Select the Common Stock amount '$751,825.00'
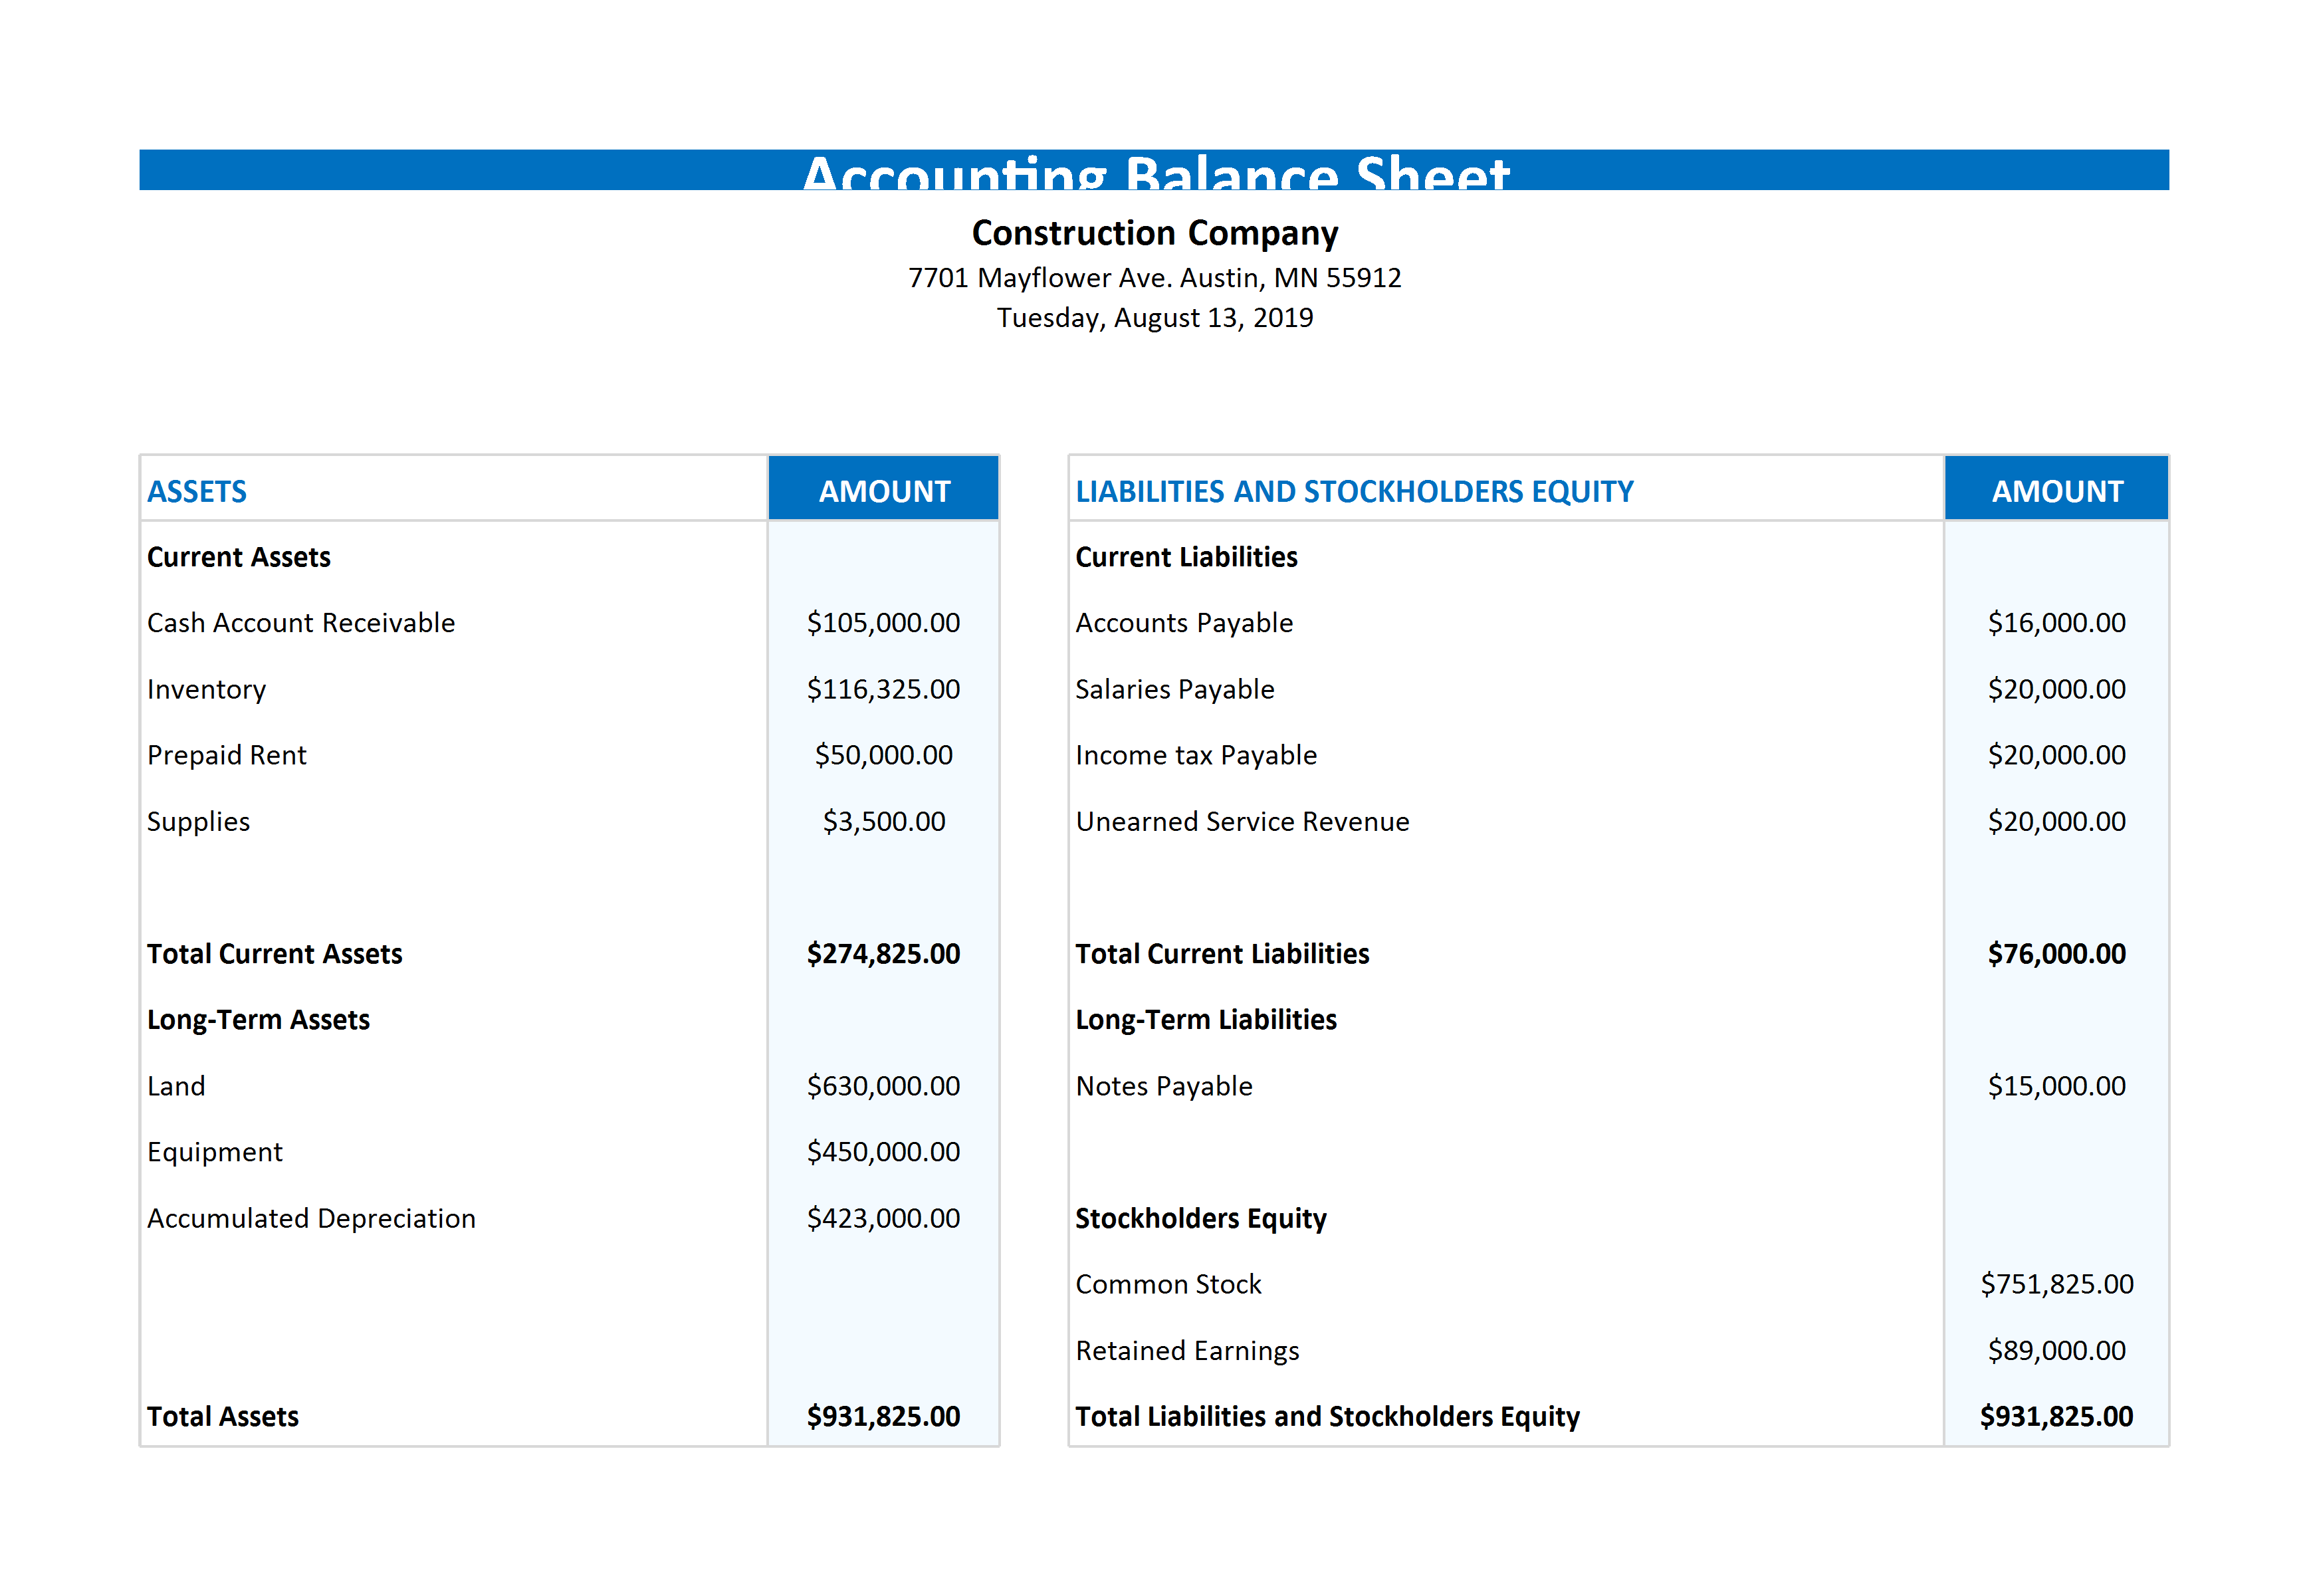The height and width of the screenshot is (1596, 2309). (2057, 1284)
